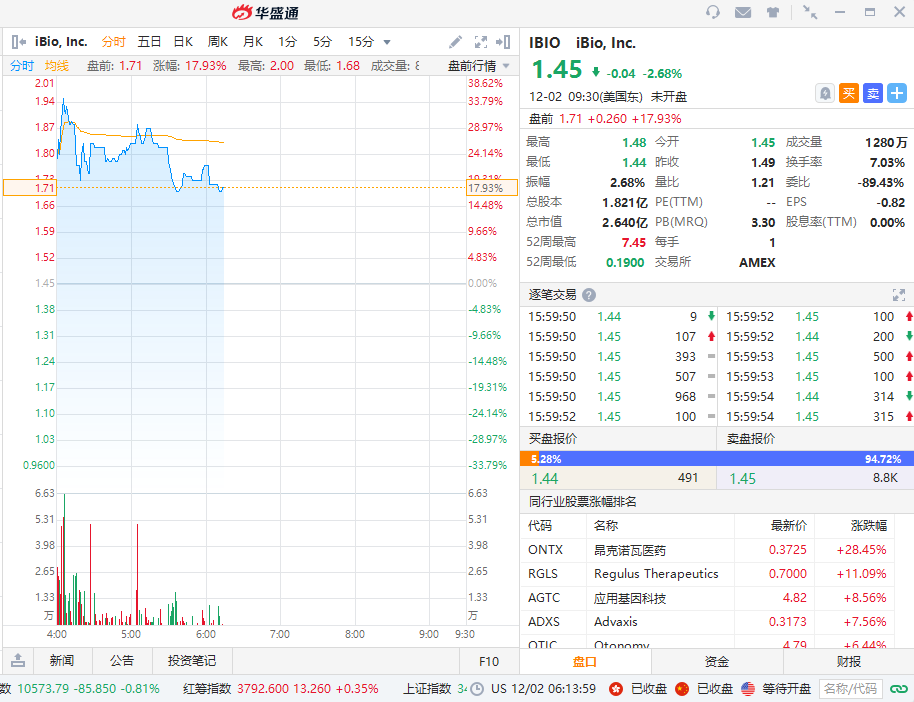This screenshot has height=702, width=914.
Task: Toggle the 均线 average line
Action: (57, 66)
